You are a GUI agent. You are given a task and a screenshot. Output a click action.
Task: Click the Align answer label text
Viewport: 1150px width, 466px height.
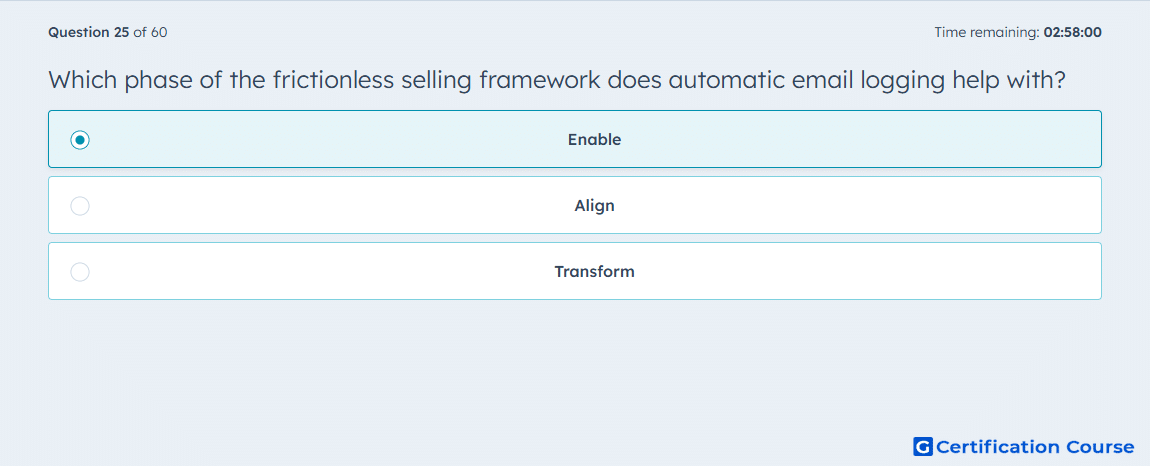point(594,206)
